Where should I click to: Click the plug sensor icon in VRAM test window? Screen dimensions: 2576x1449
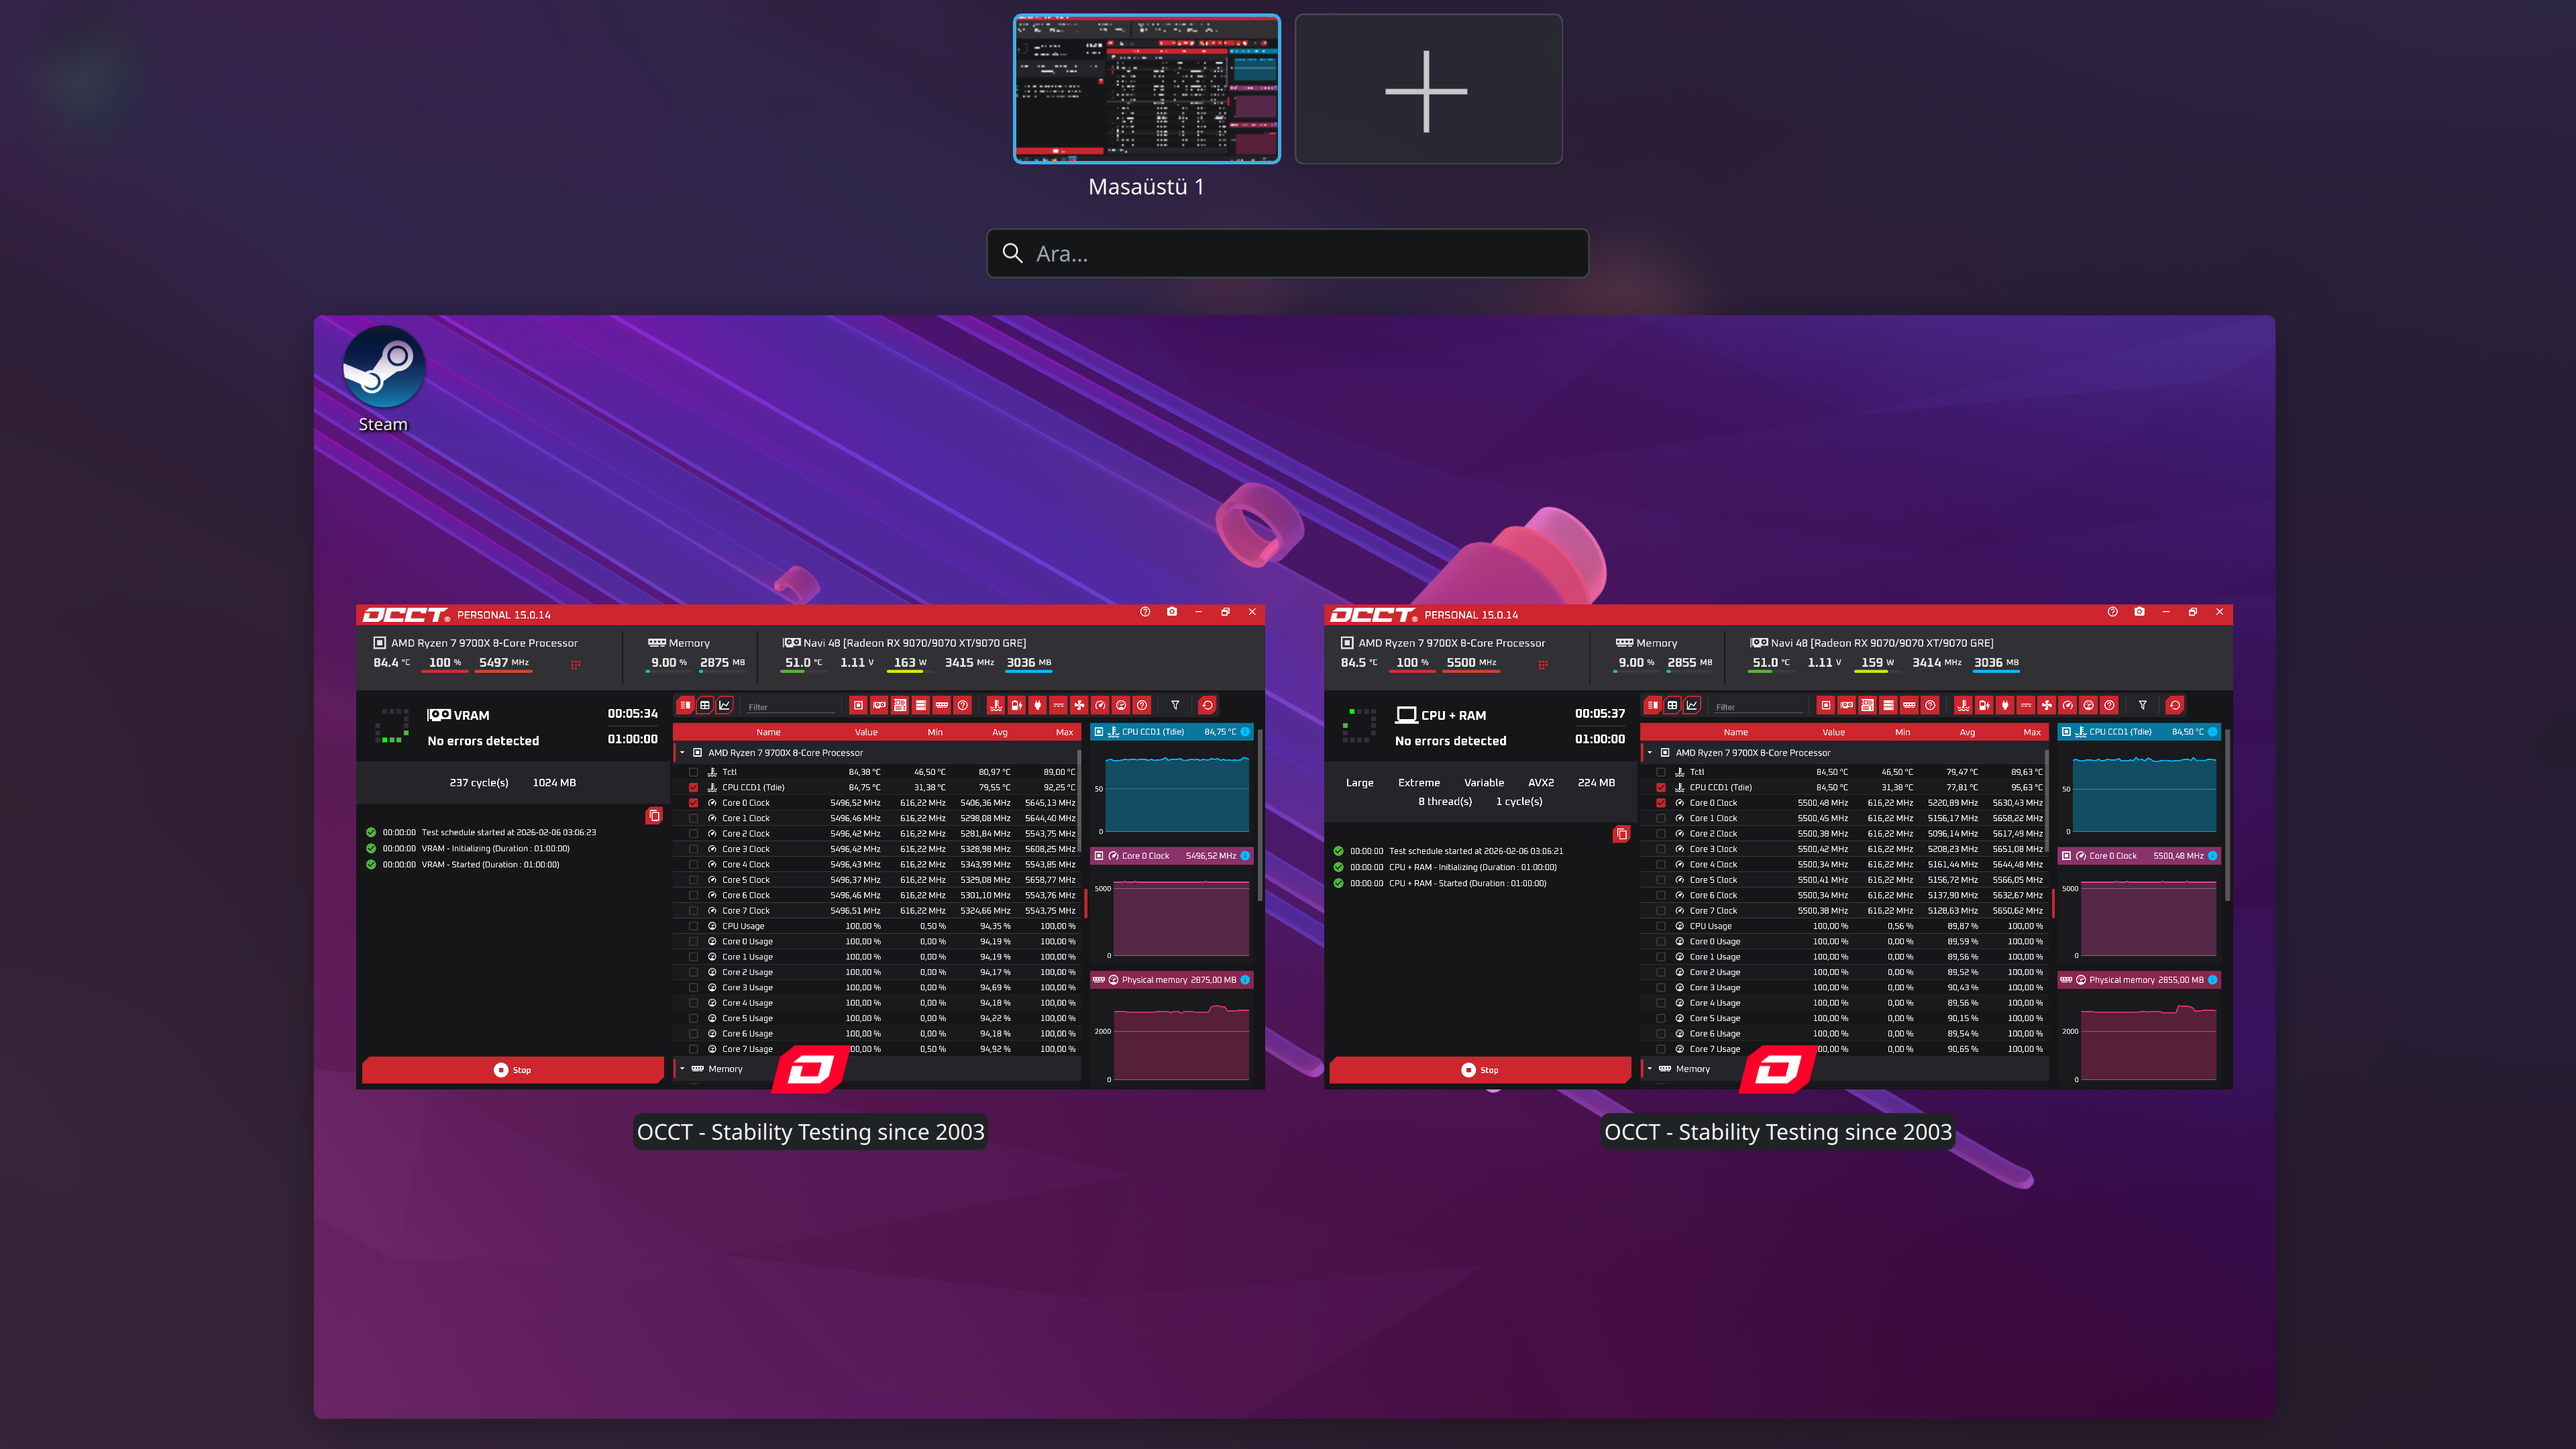(1037, 705)
